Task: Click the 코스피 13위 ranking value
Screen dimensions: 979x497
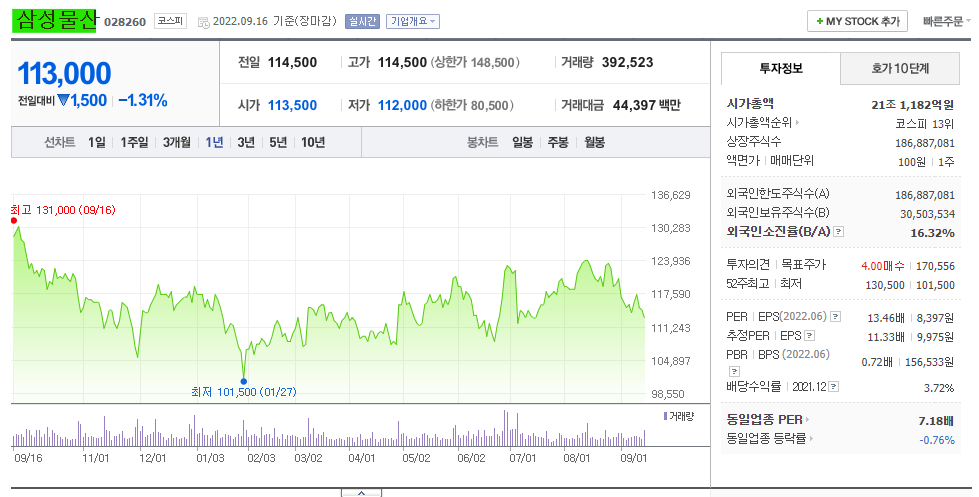Action: (x=924, y=124)
